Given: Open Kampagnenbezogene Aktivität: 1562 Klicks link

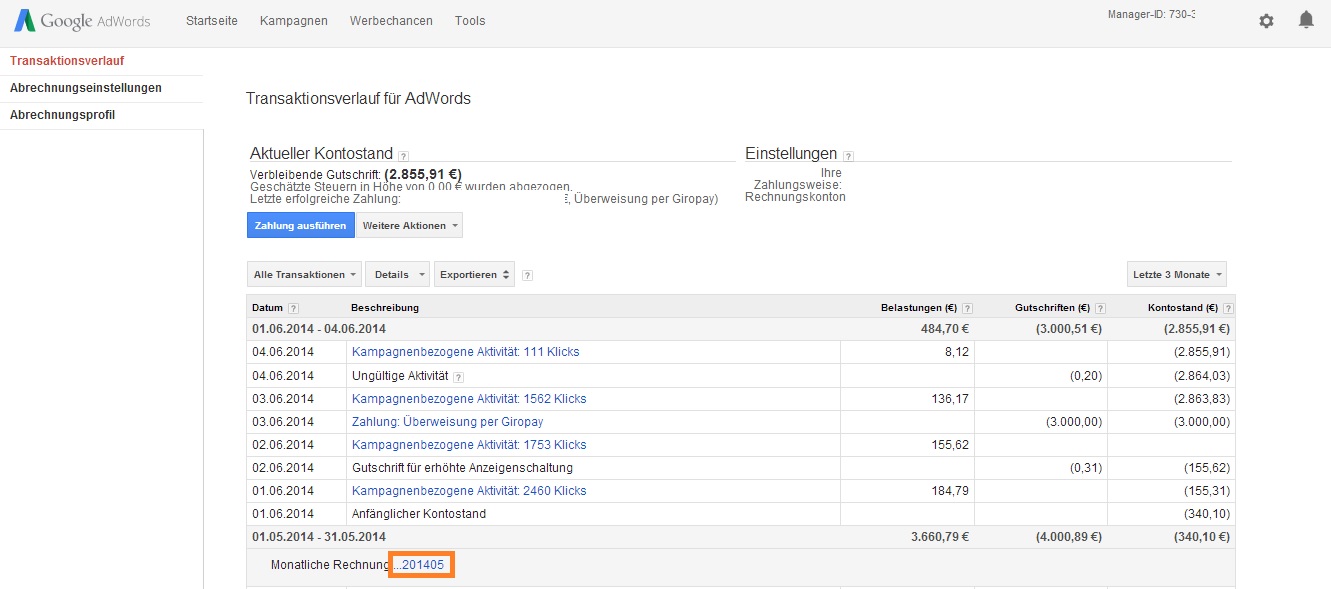Looking at the screenshot, I should pyautogui.click(x=469, y=399).
